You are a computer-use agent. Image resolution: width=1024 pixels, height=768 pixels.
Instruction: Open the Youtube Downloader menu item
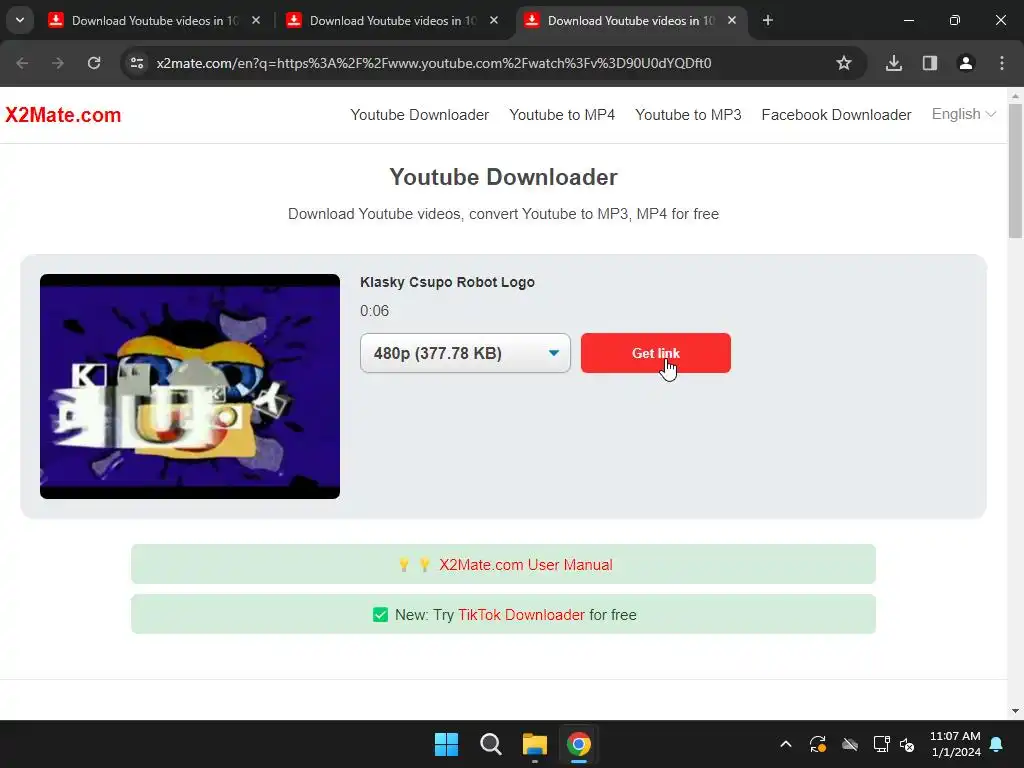[419, 115]
